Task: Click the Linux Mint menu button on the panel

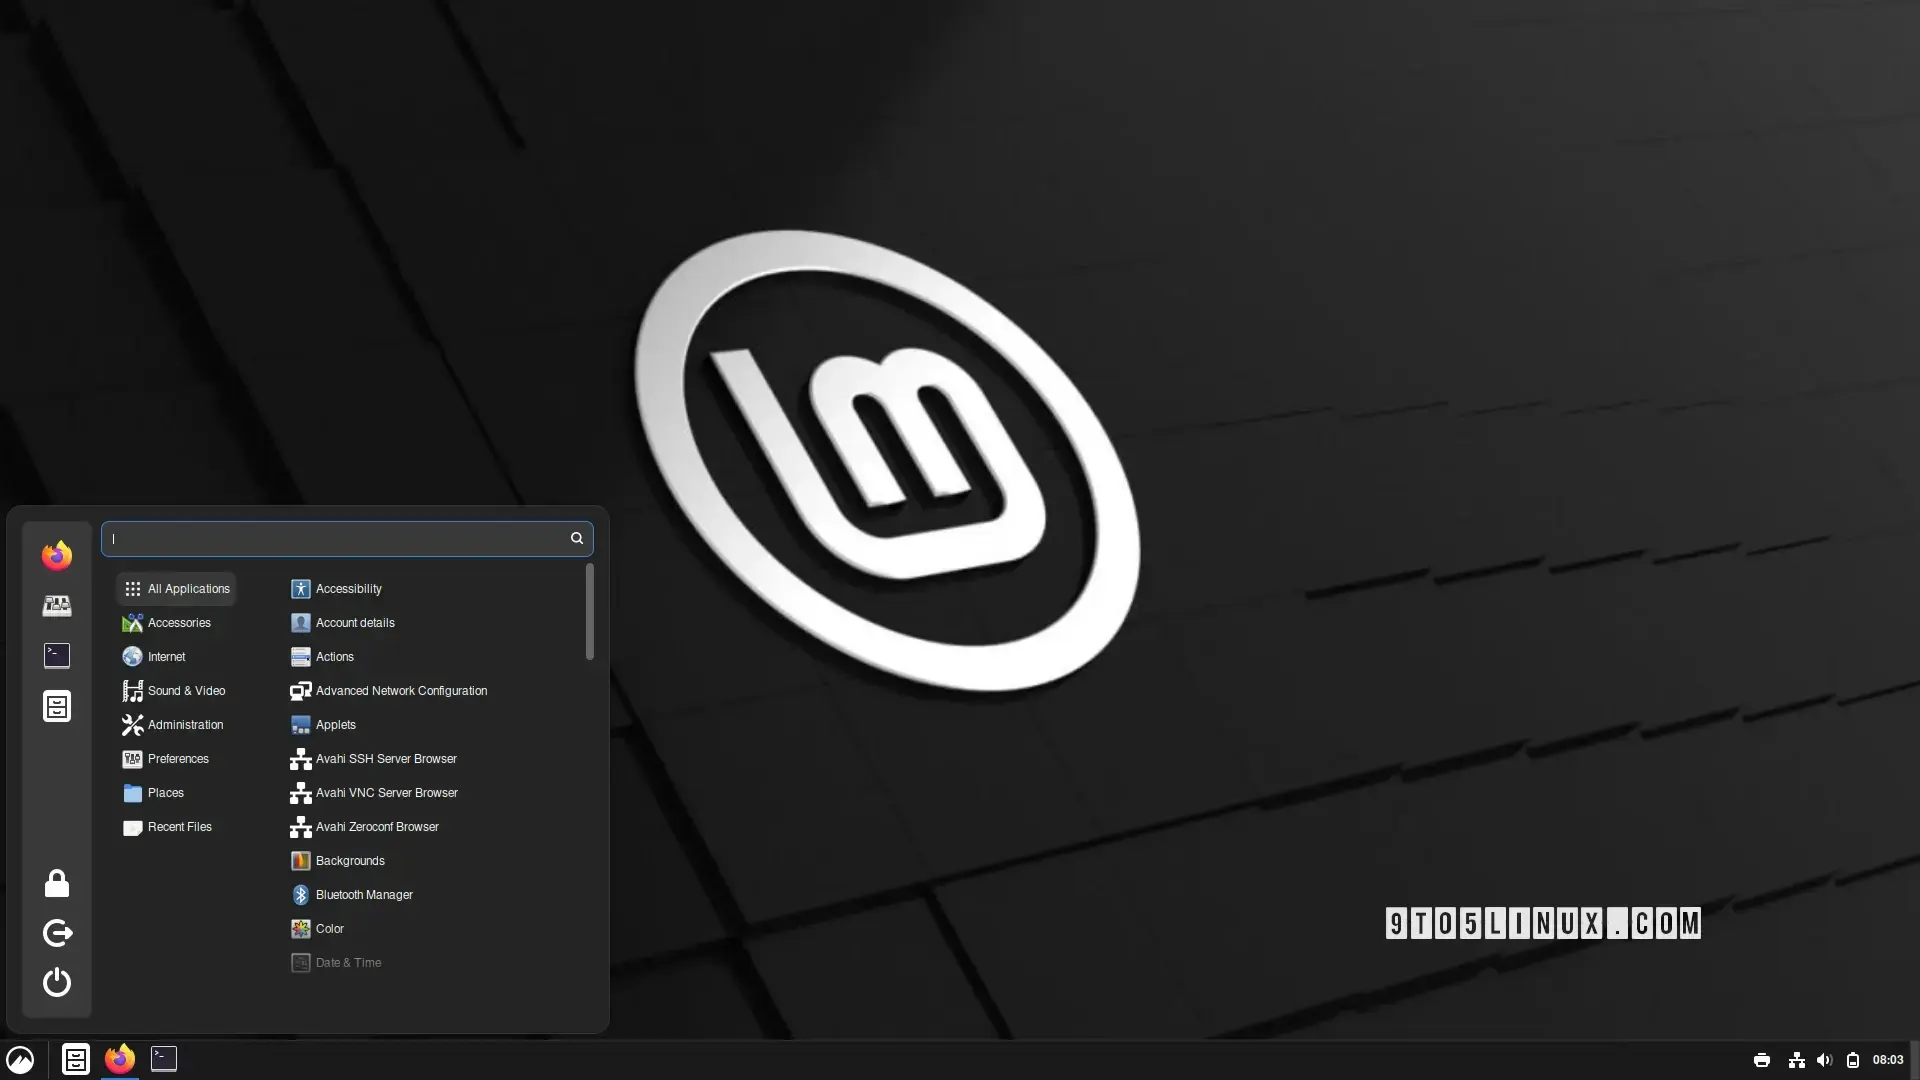Action: coord(20,1060)
